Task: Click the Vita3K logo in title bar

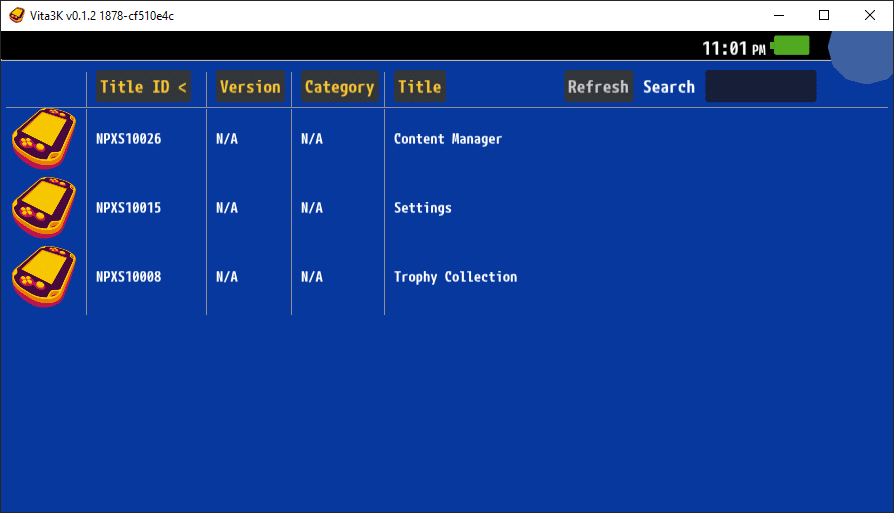Action: click(17, 15)
